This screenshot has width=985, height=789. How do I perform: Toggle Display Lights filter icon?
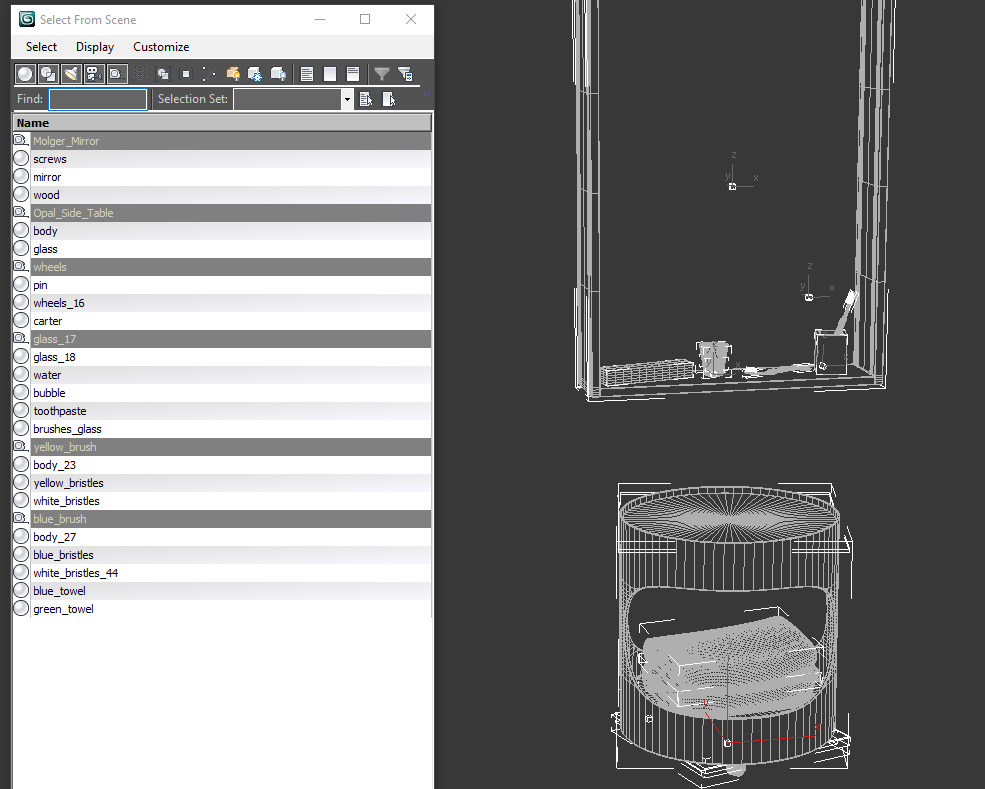tap(71, 74)
